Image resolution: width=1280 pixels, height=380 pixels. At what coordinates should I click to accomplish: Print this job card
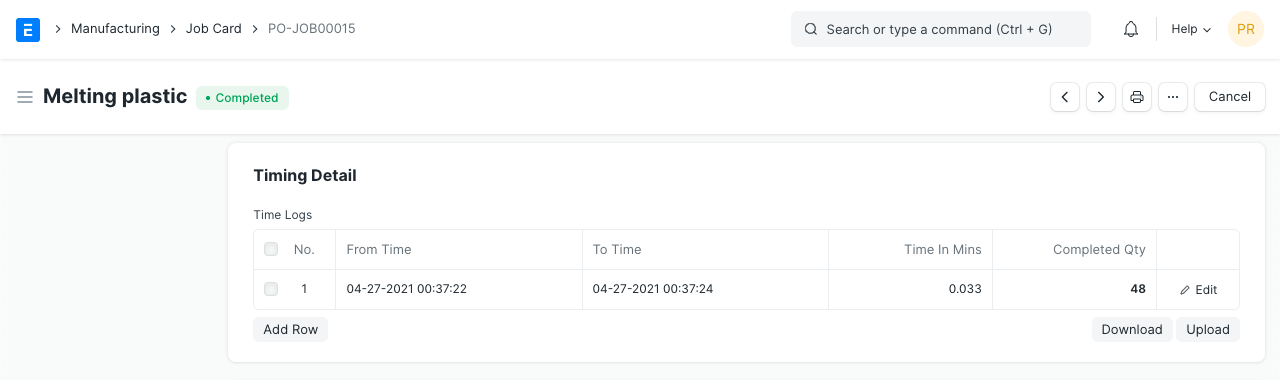click(x=1137, y=97)
